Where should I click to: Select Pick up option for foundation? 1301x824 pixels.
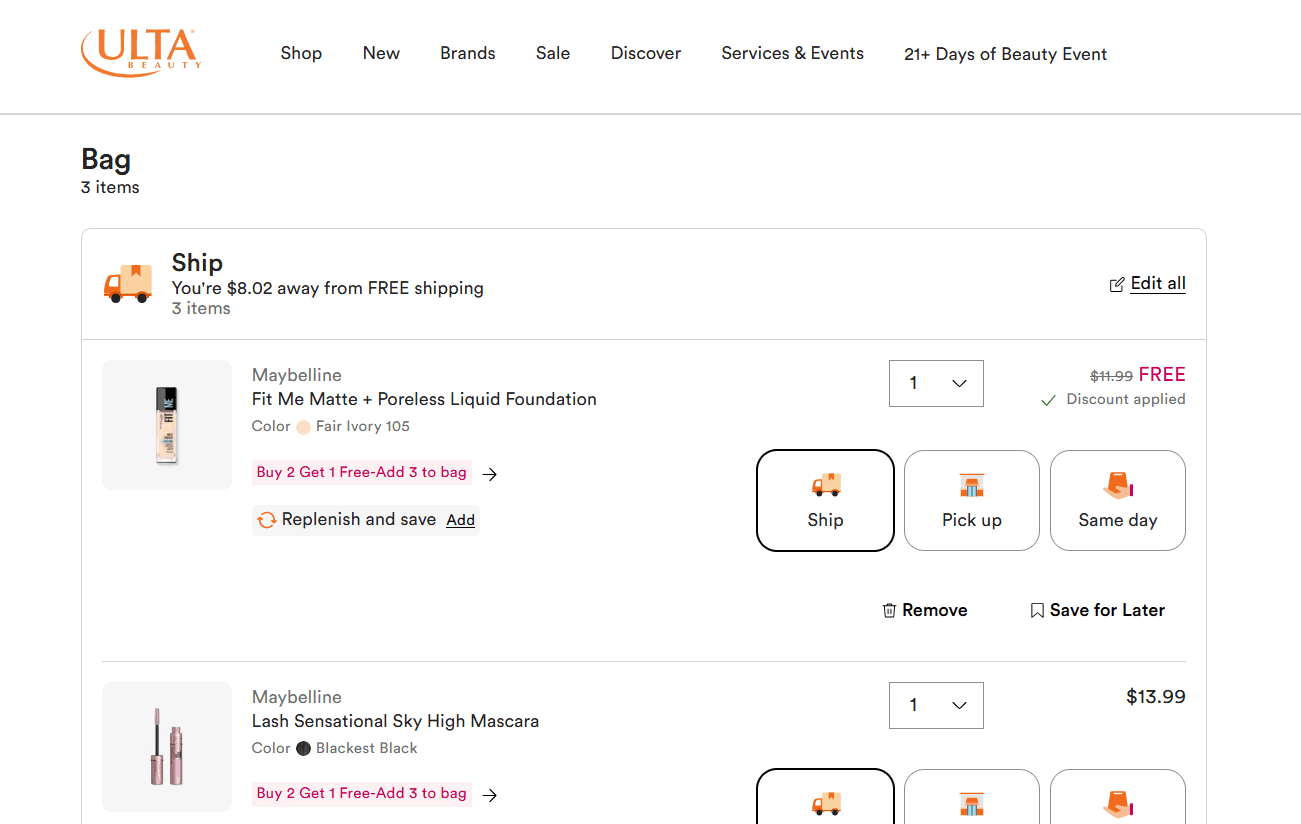click(x=972, y=500)
